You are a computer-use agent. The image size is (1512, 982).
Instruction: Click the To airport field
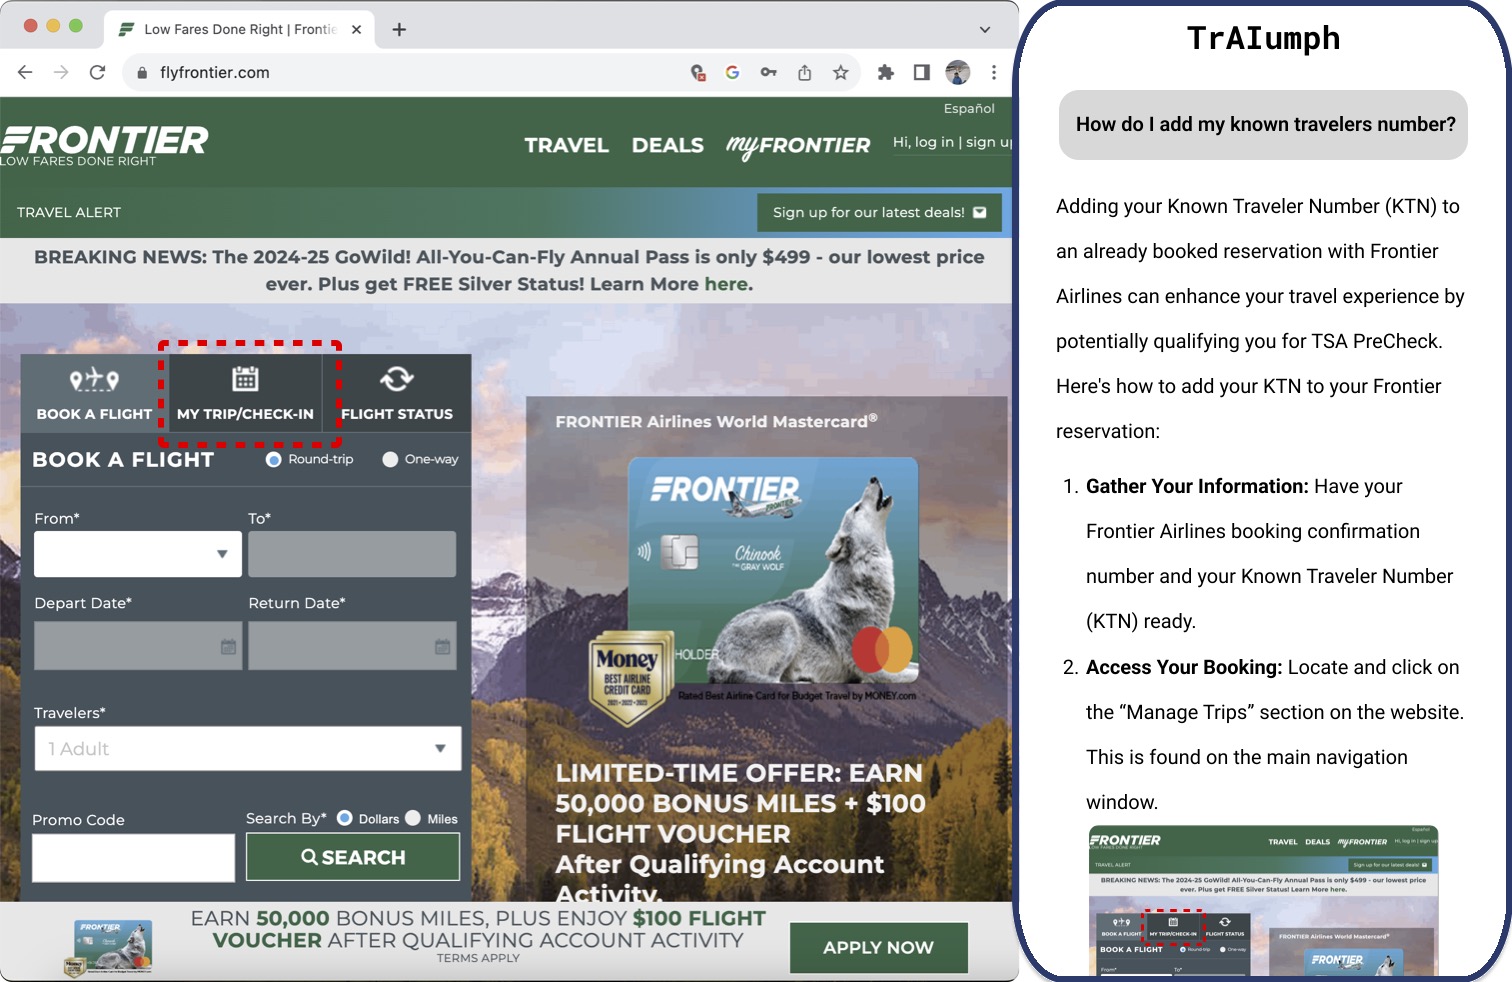(352, 554)
